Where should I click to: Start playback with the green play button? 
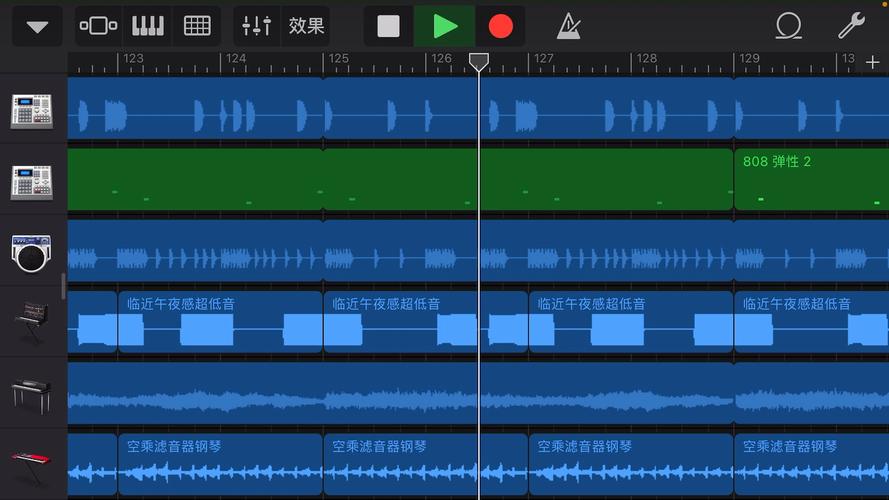(x=444, y=26)
